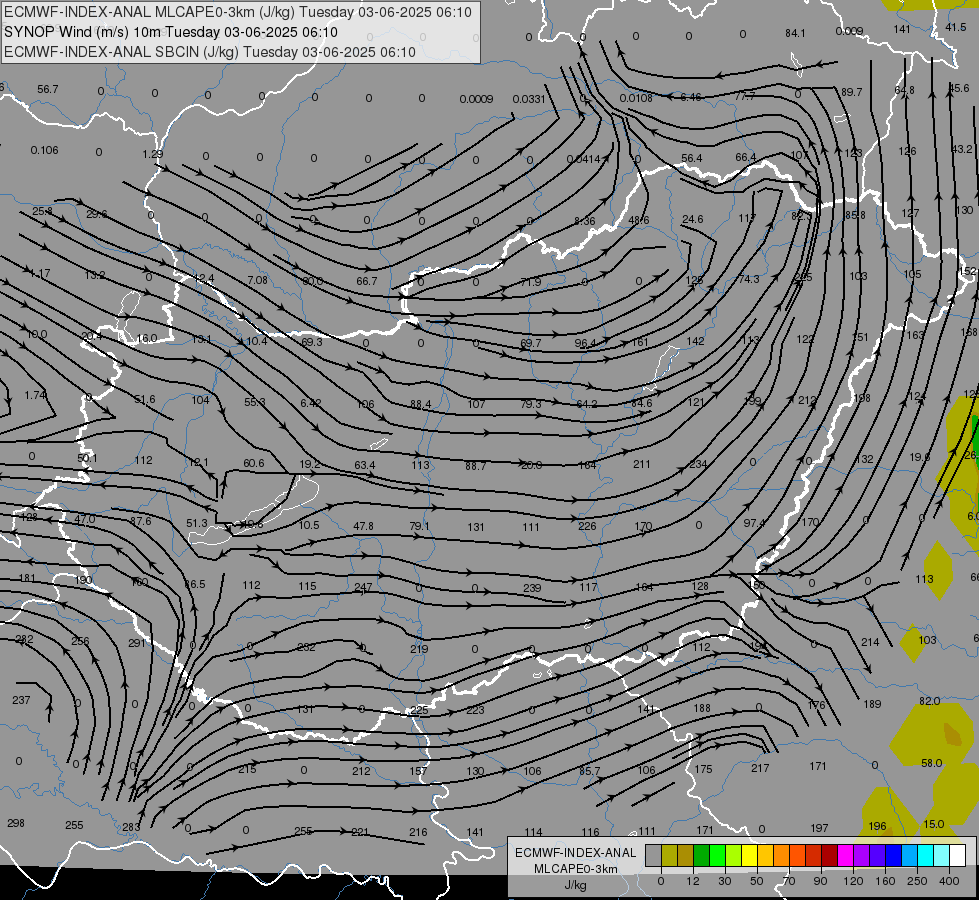This screenshot has width=979, height=900.
Task: Click the legend tick label 12
Action: click(x=693, y=881)
